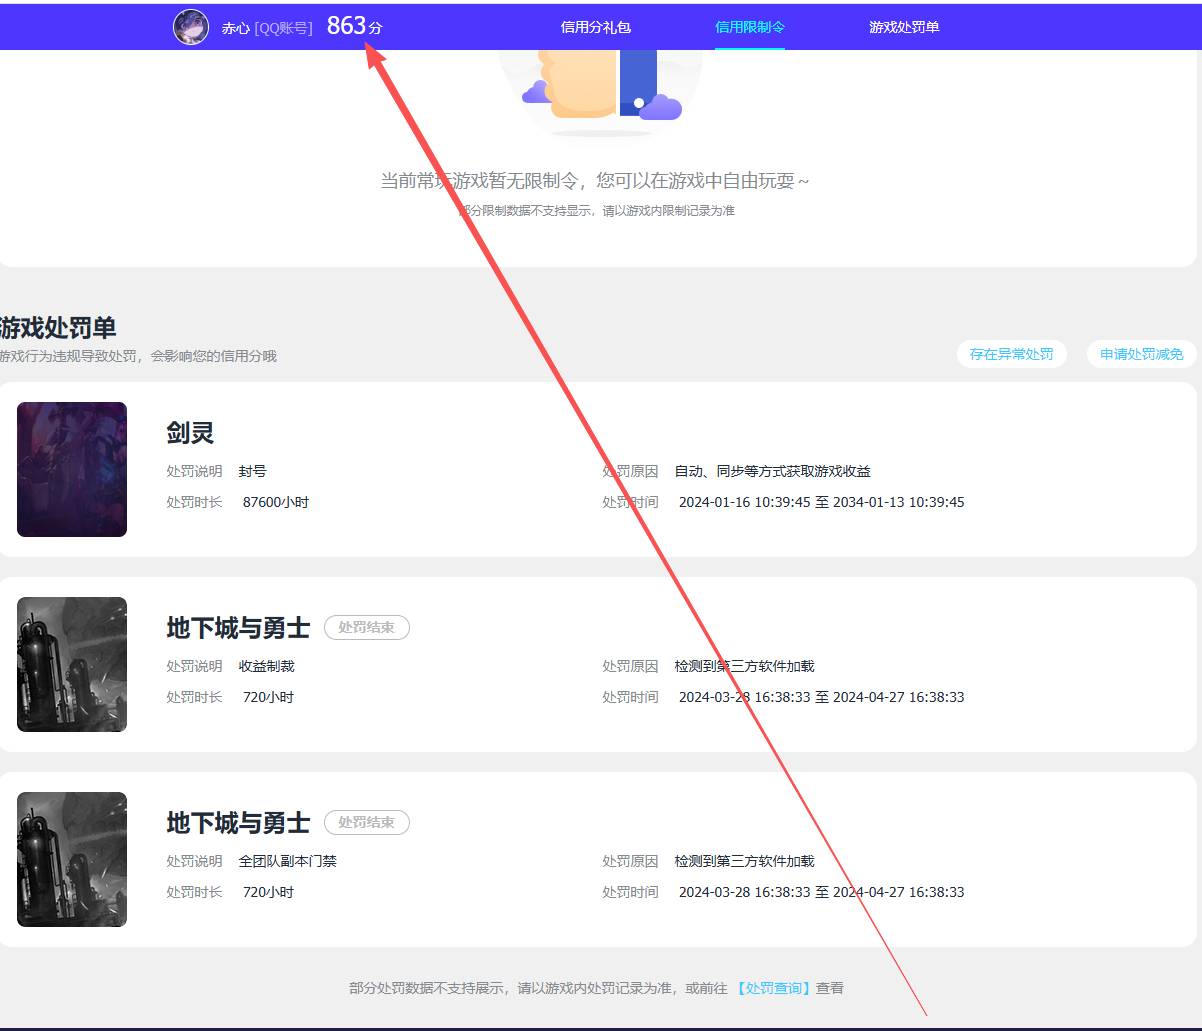Click the 剑灵 game cover thumbnail
The width and height of the screenshot is (1202, 1031).
[x=72, y=469]
